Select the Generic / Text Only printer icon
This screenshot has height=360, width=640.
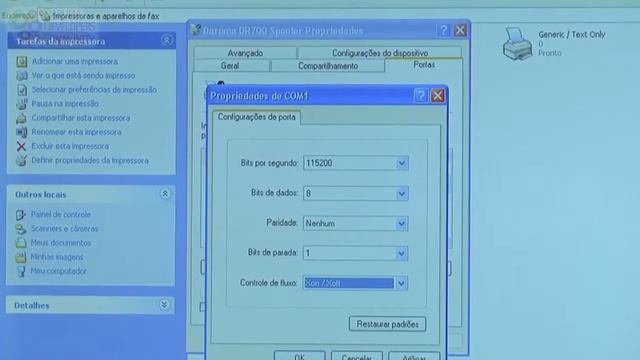click(518, 44)
